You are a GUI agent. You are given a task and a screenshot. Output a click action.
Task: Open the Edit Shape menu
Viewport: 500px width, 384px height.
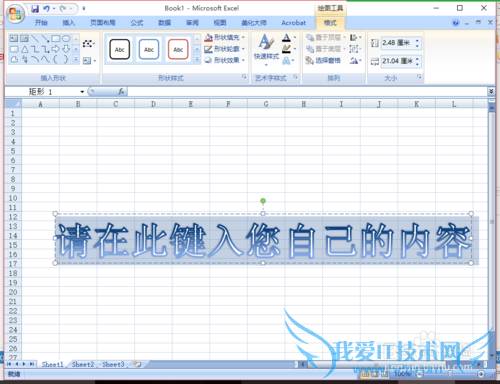point(89,43)
